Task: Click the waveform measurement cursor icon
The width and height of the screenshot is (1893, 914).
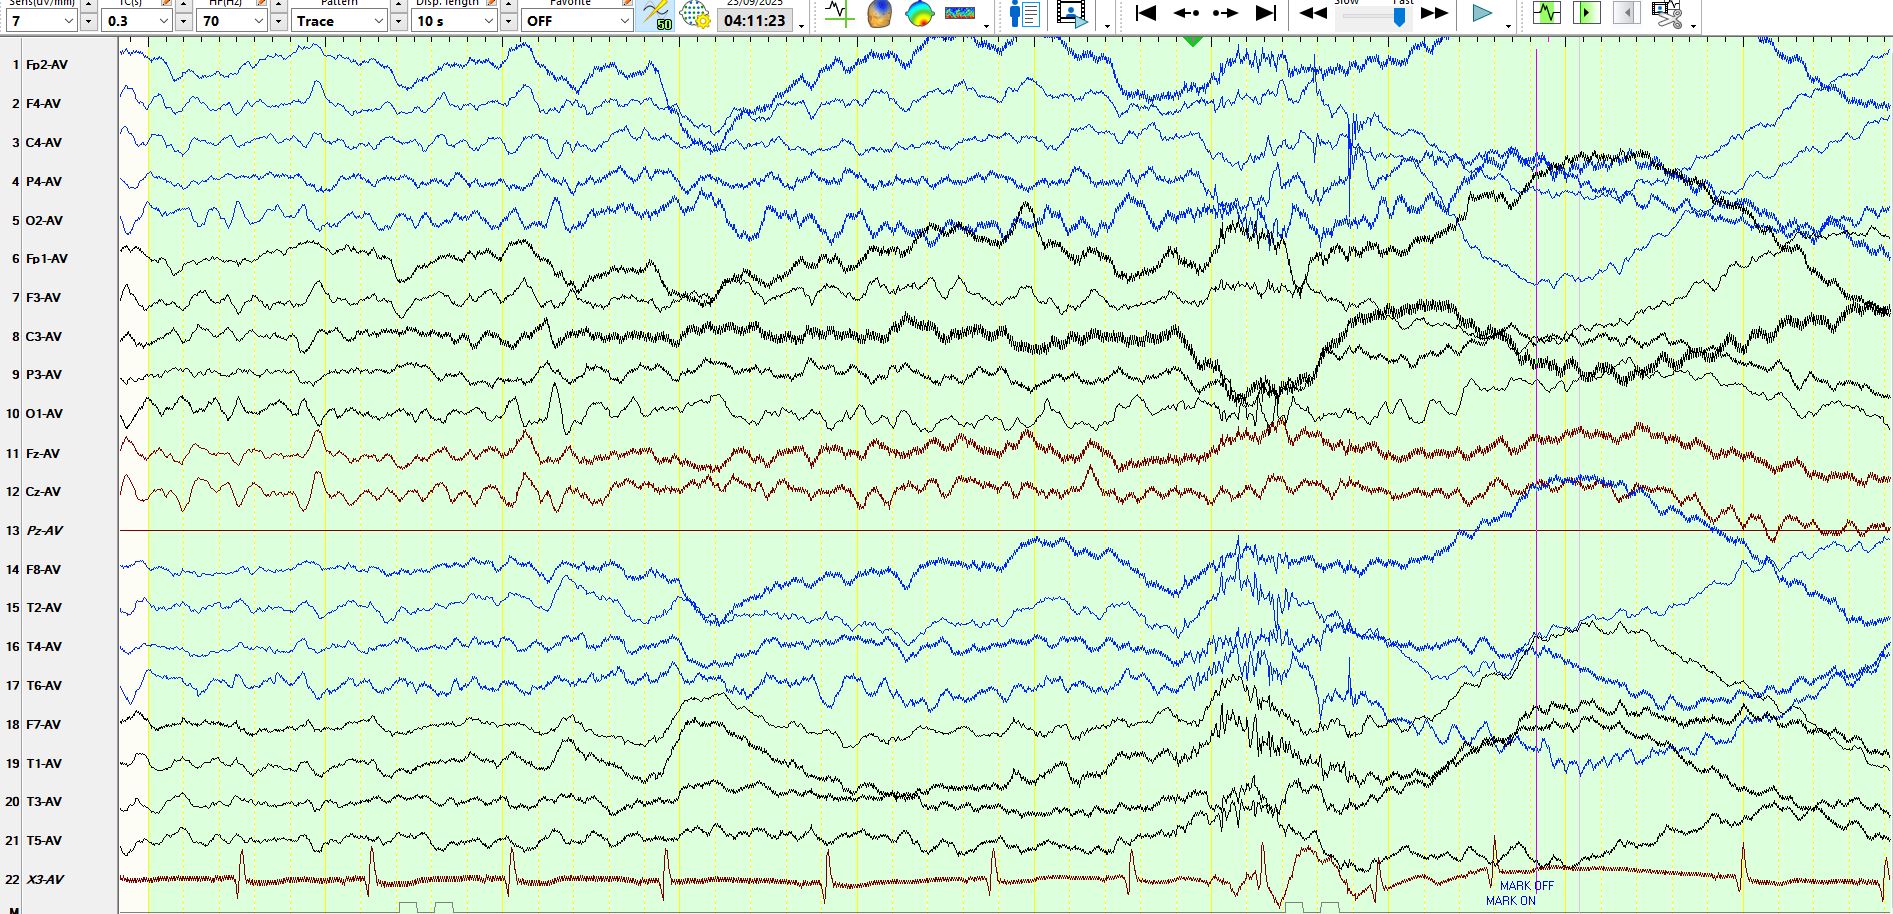Action: [x=838, y=14]
